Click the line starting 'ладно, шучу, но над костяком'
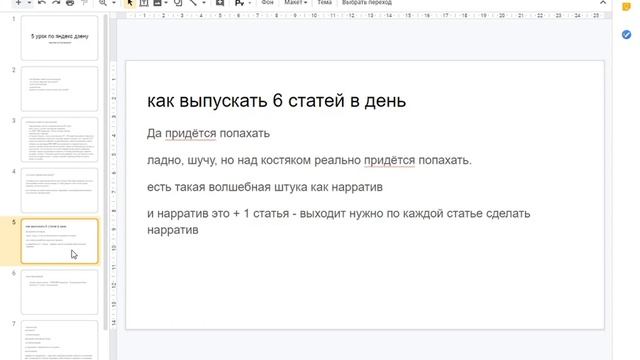 tap(309, 160)
